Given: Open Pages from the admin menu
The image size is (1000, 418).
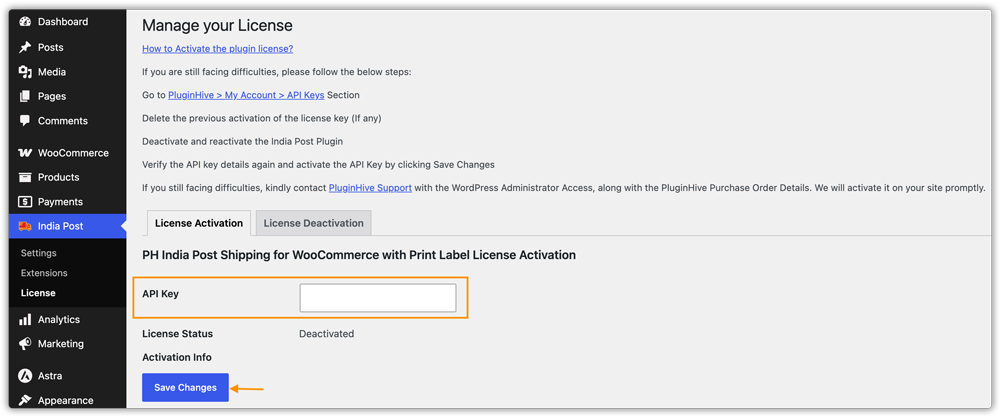Looking at the screenshot, I should tap(68, 96).
